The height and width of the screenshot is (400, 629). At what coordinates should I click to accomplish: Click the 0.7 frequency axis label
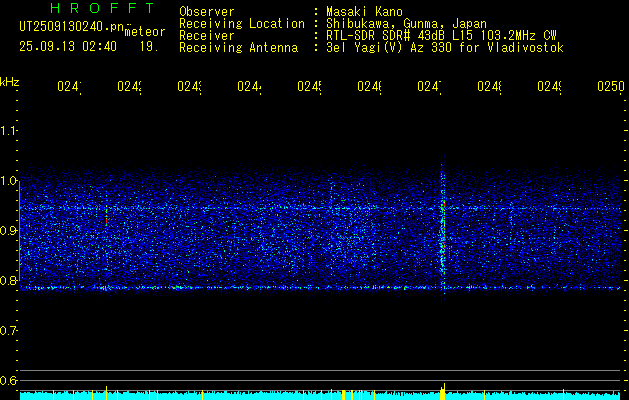point(8,330)
